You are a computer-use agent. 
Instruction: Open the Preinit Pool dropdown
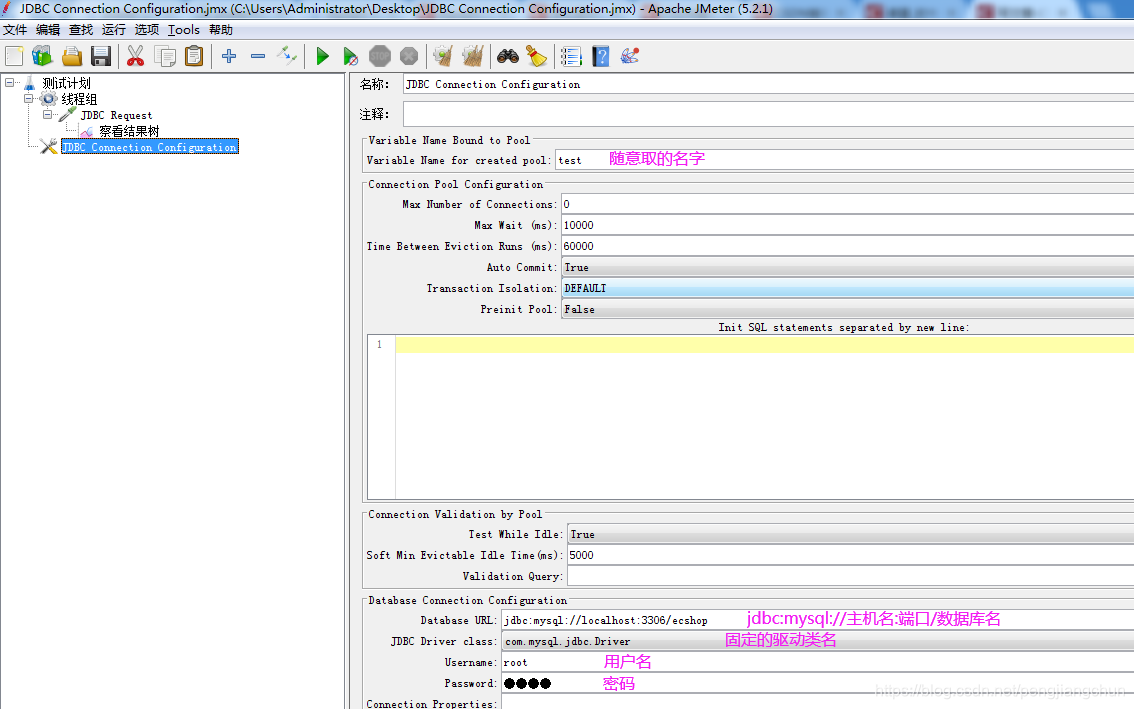click(x=848, y=310)
